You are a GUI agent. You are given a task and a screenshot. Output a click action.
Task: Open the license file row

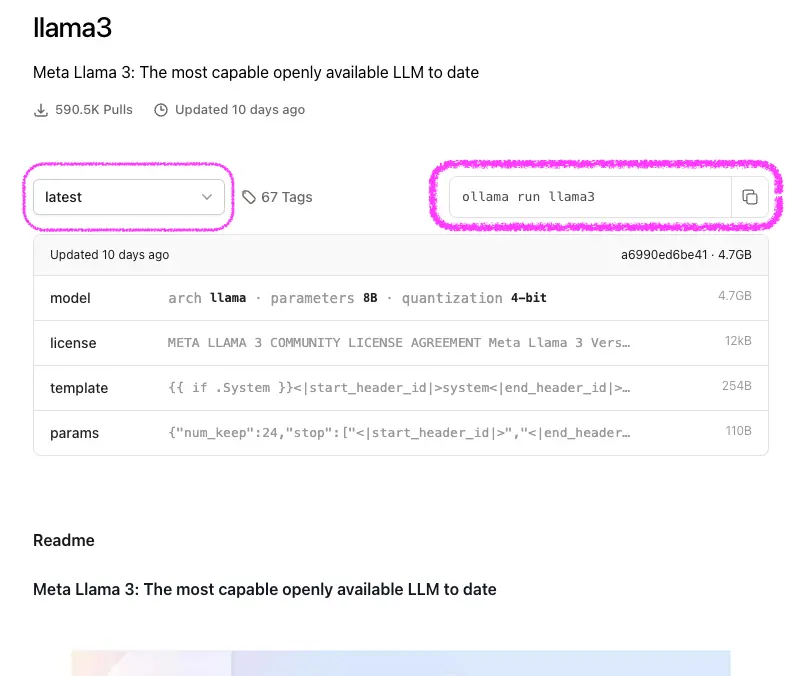coord(400,343)
